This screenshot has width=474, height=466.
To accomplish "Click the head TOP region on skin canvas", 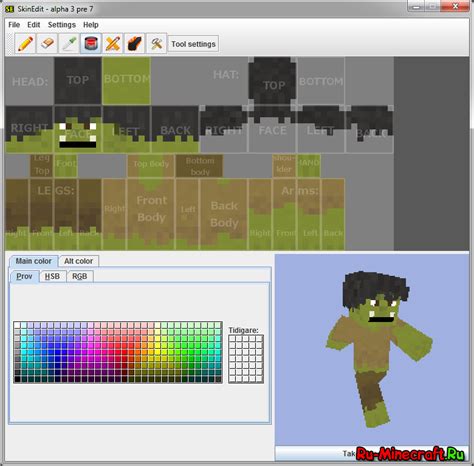I will (x=78, y=81).
